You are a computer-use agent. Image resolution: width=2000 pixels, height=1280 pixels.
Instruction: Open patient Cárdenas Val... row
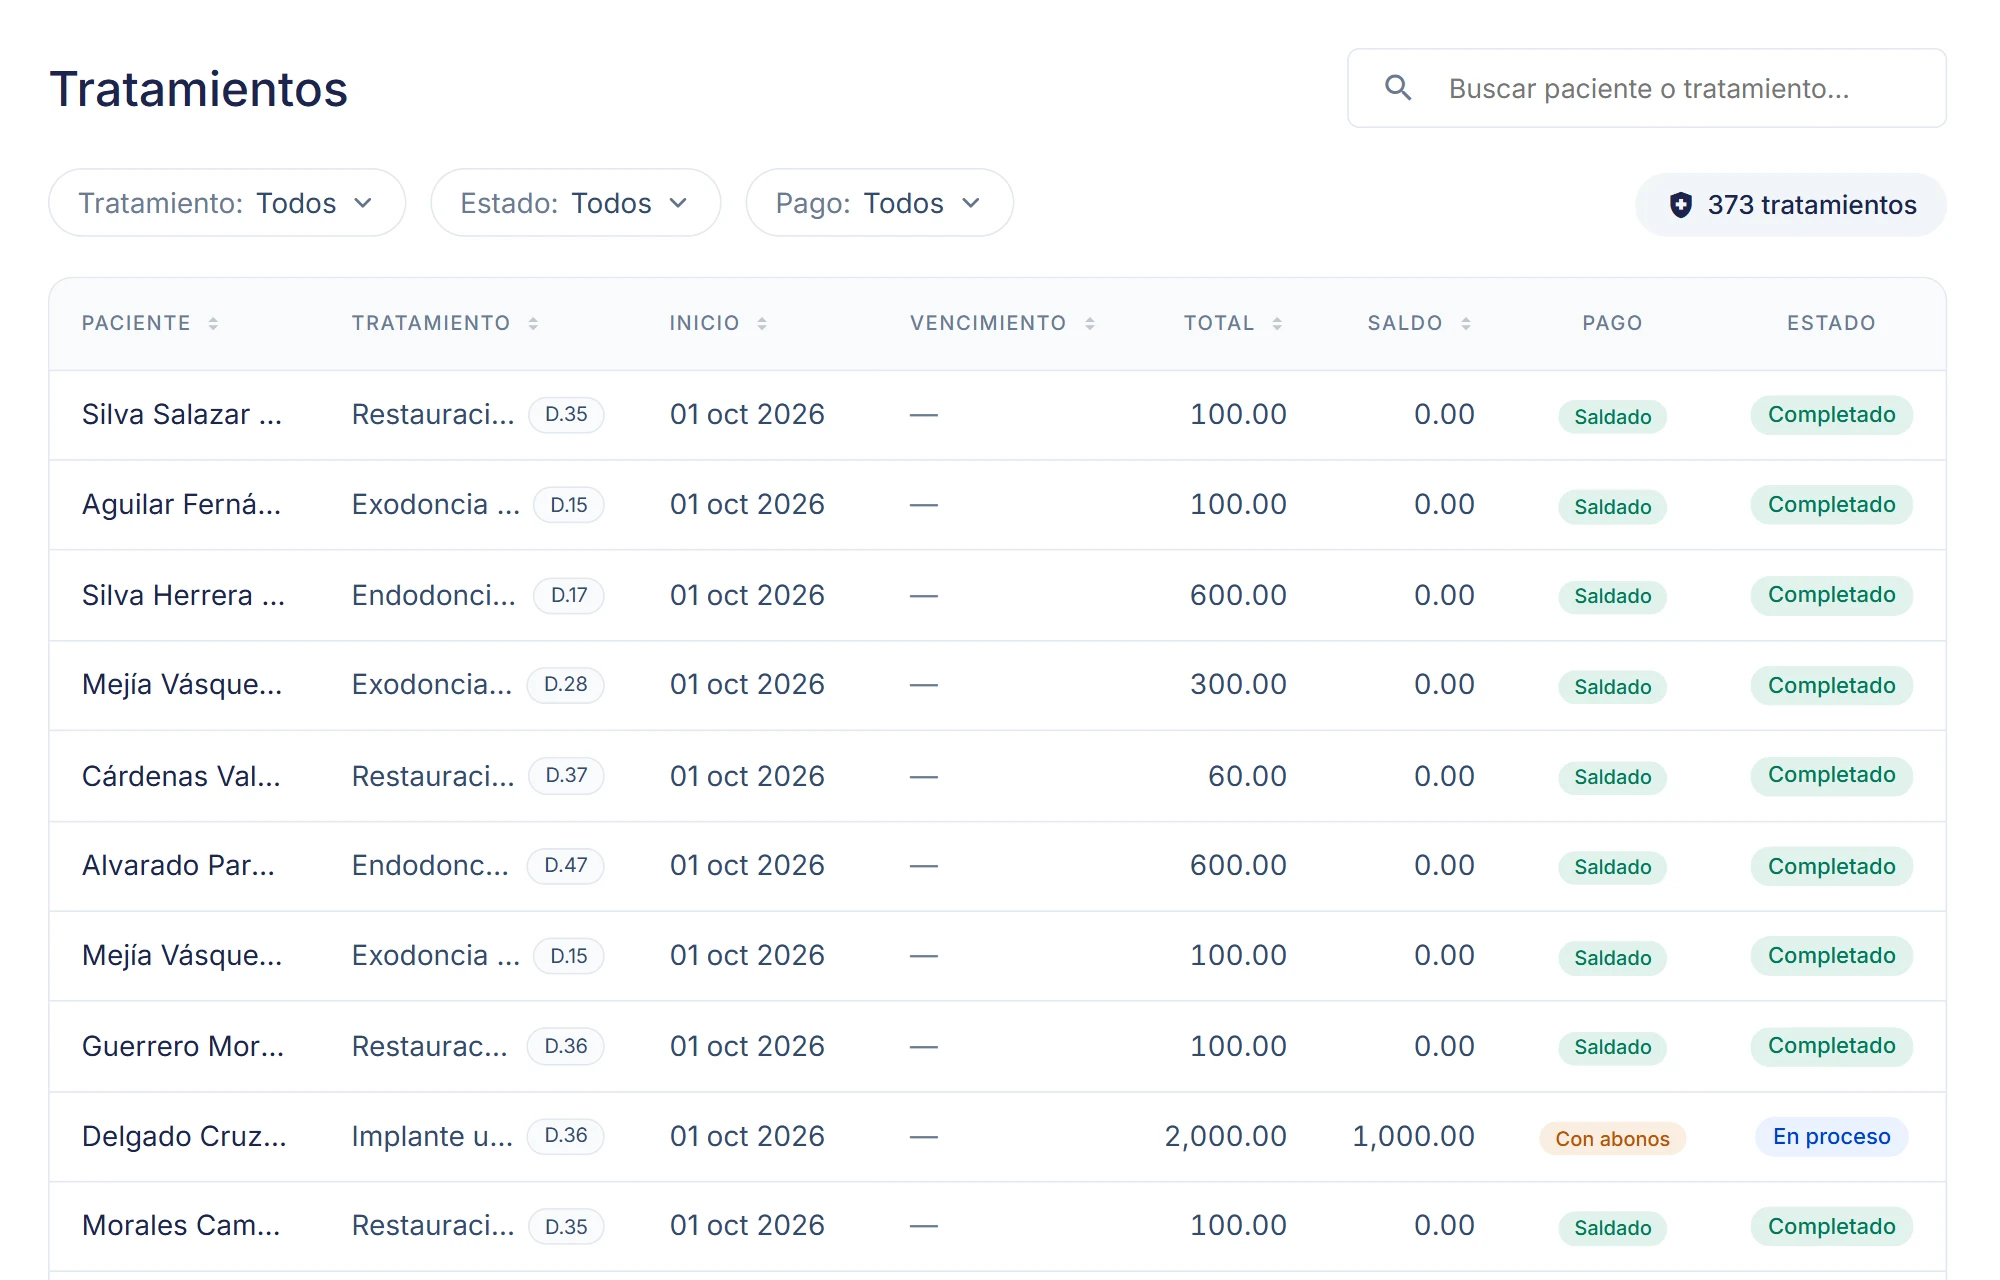998,776
